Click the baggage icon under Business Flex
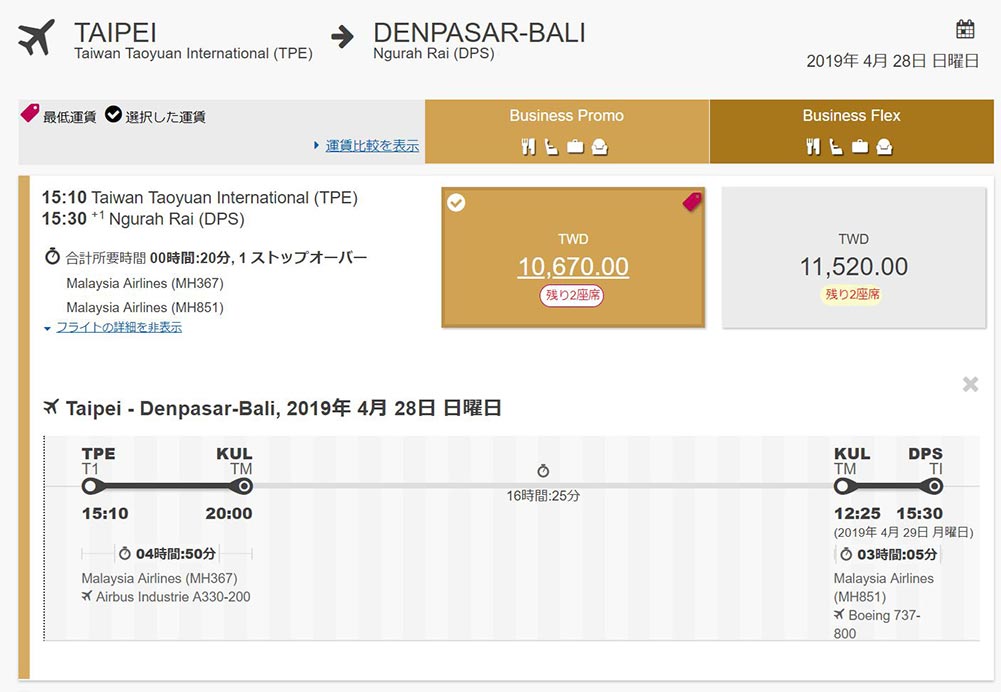Image resolution: width=1001 pixels, height=692 pixels. tap(860, 147)
